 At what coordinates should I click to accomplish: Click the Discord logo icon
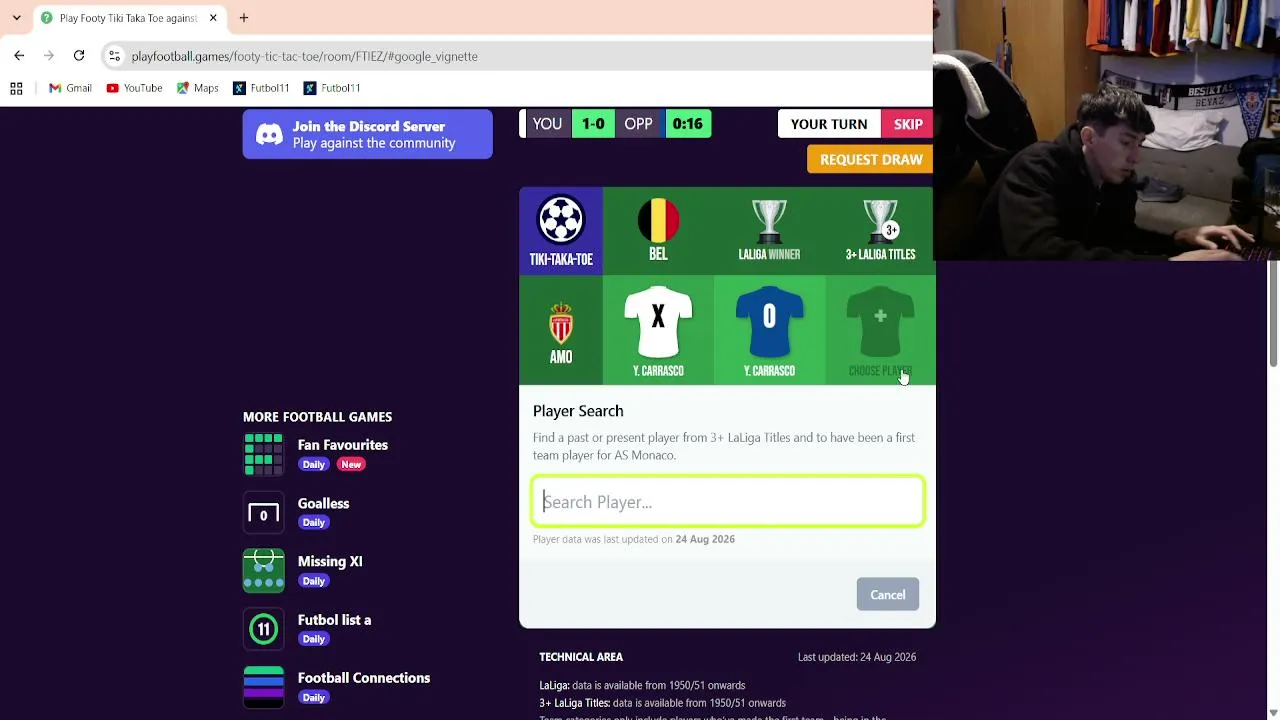click(x=269, y=135)
